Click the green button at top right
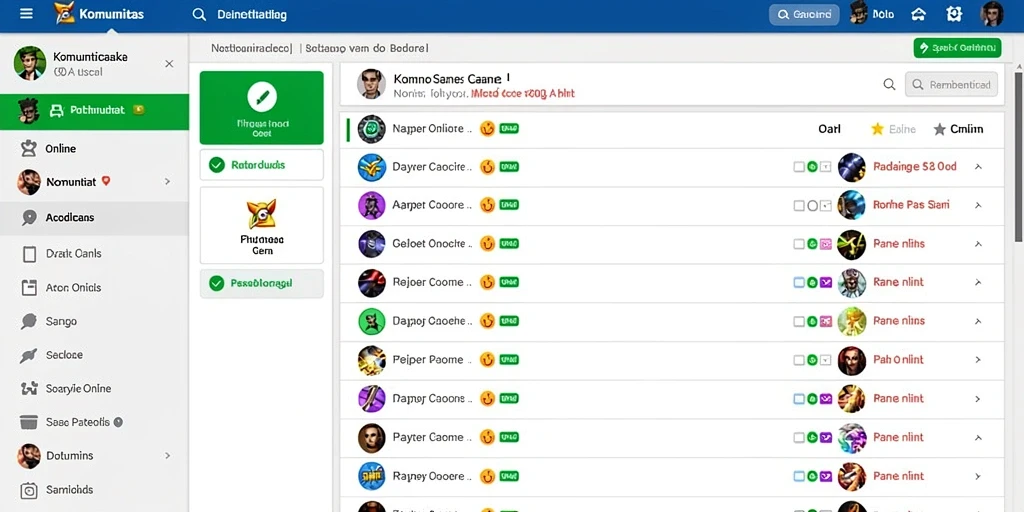This screenshot has width=1024, height=512. pos(957,48)
